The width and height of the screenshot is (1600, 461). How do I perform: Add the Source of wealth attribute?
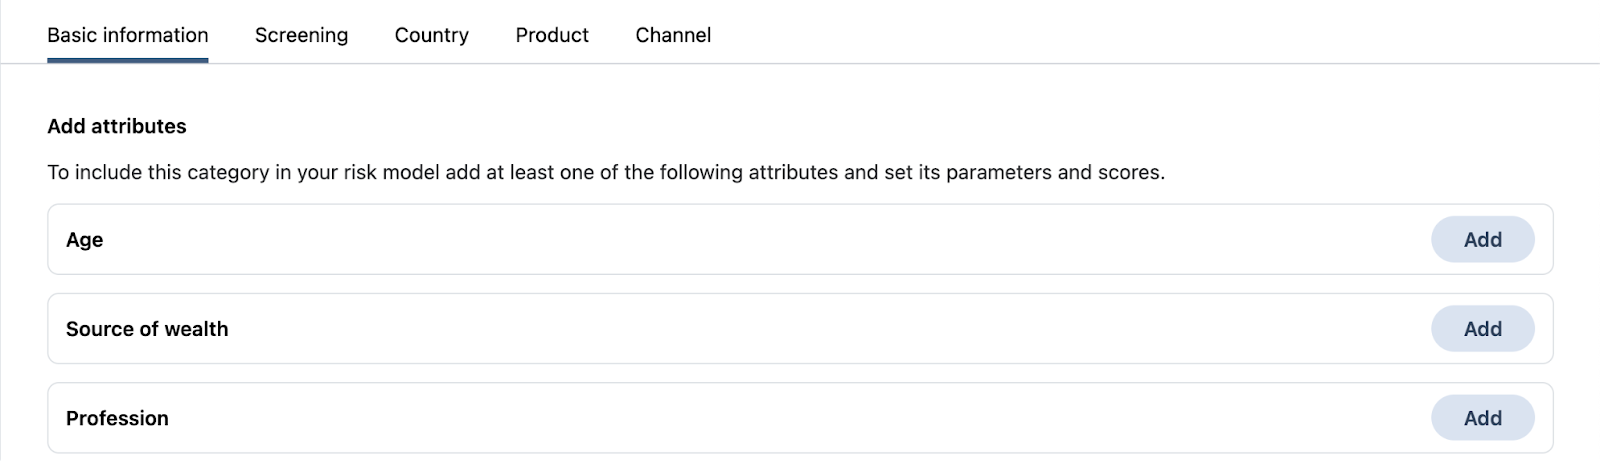[x=1482, y=329]
